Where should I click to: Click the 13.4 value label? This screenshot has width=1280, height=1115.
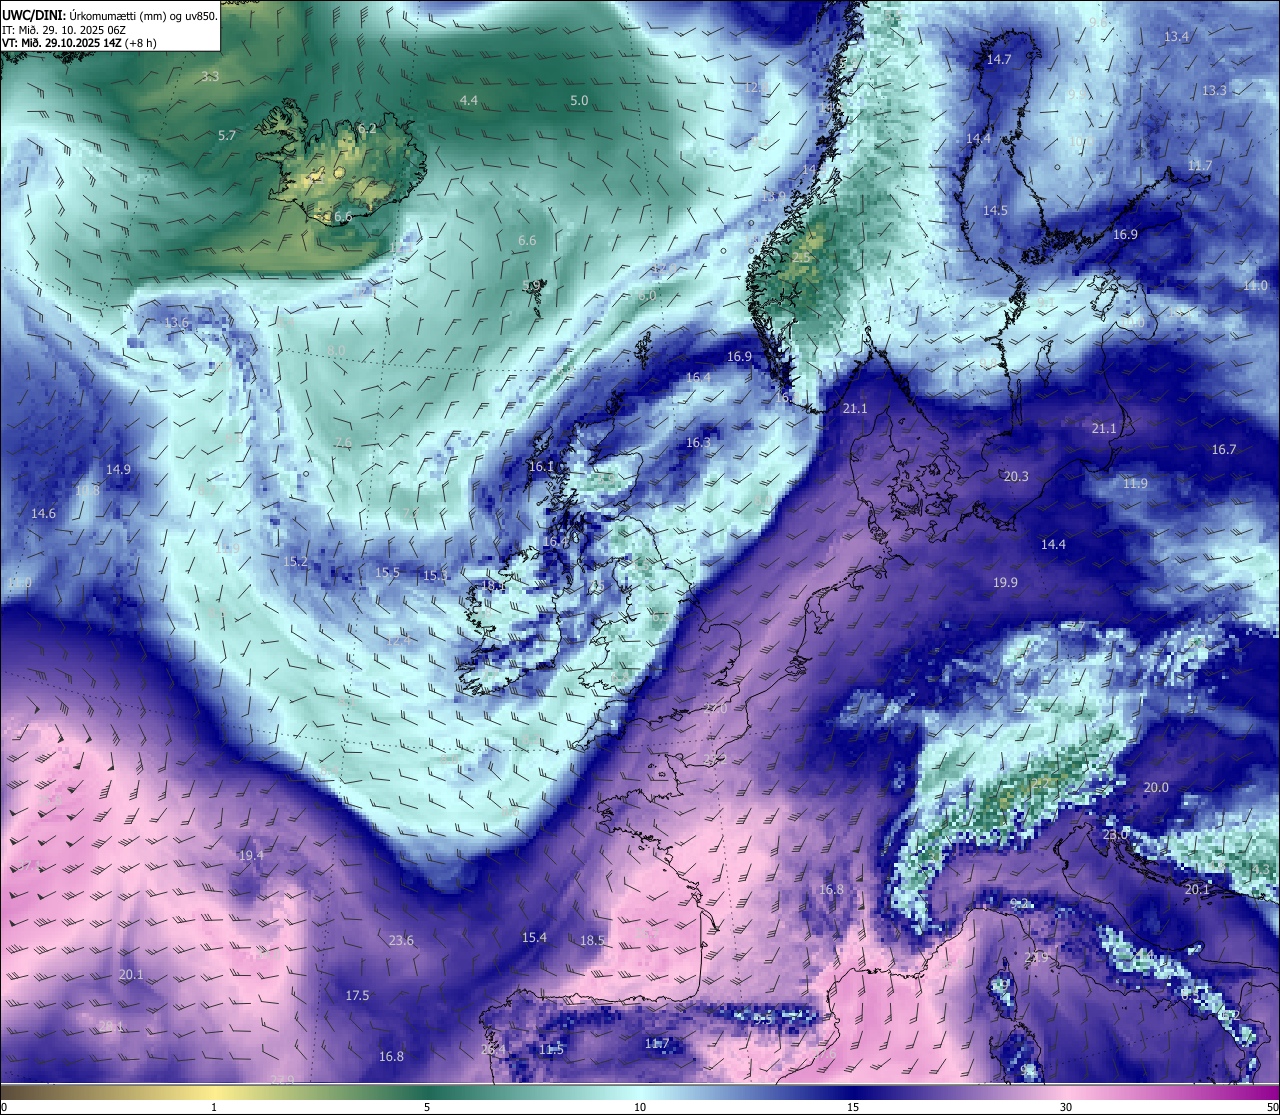1176,37
